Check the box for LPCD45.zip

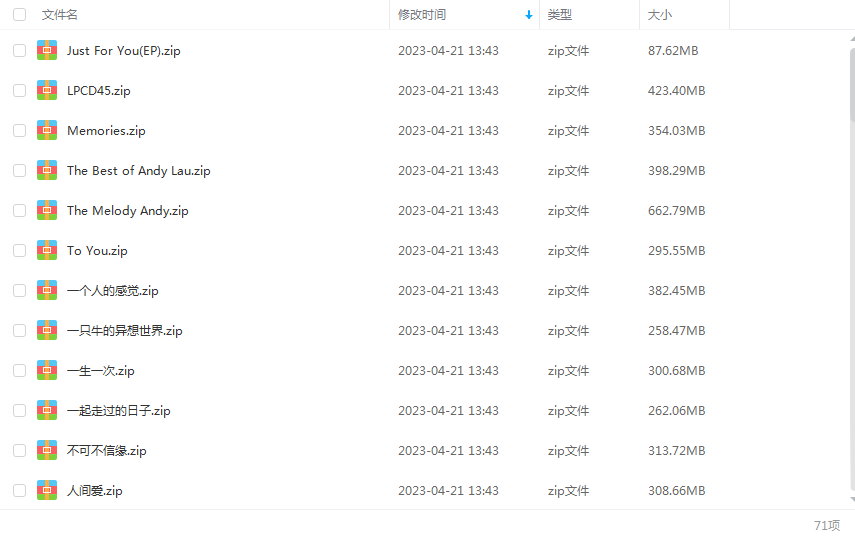[20, 91]
